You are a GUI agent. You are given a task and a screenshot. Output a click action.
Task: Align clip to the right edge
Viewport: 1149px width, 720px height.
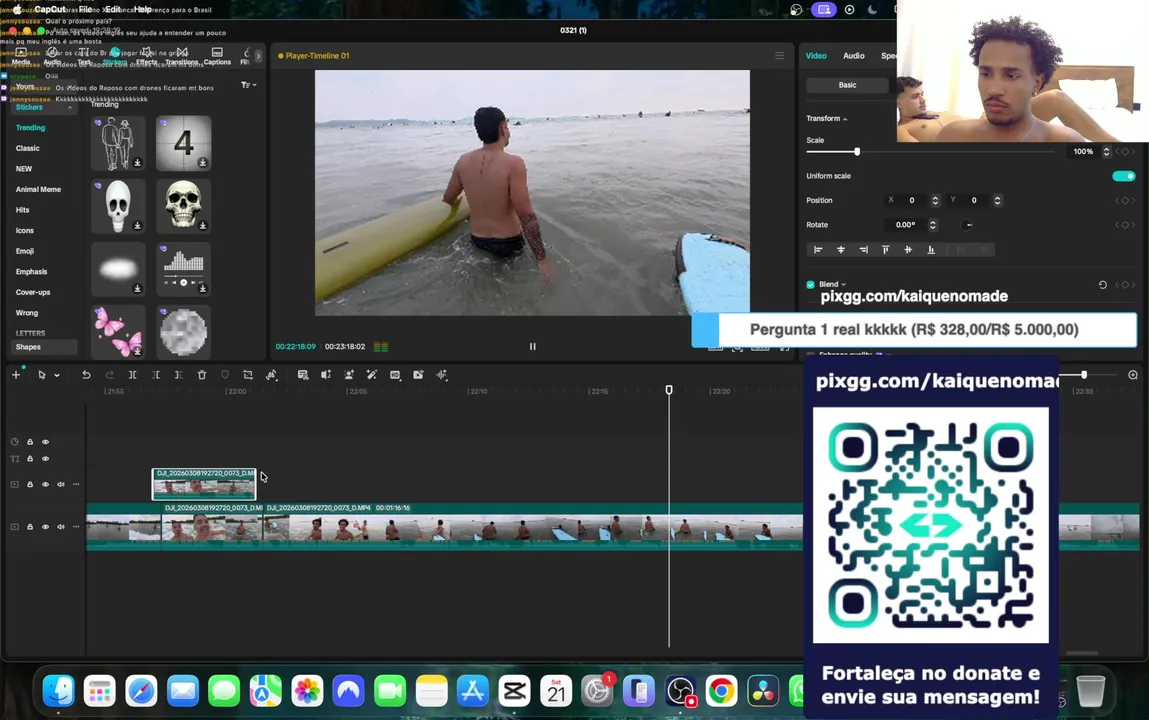tap(863, 250)
